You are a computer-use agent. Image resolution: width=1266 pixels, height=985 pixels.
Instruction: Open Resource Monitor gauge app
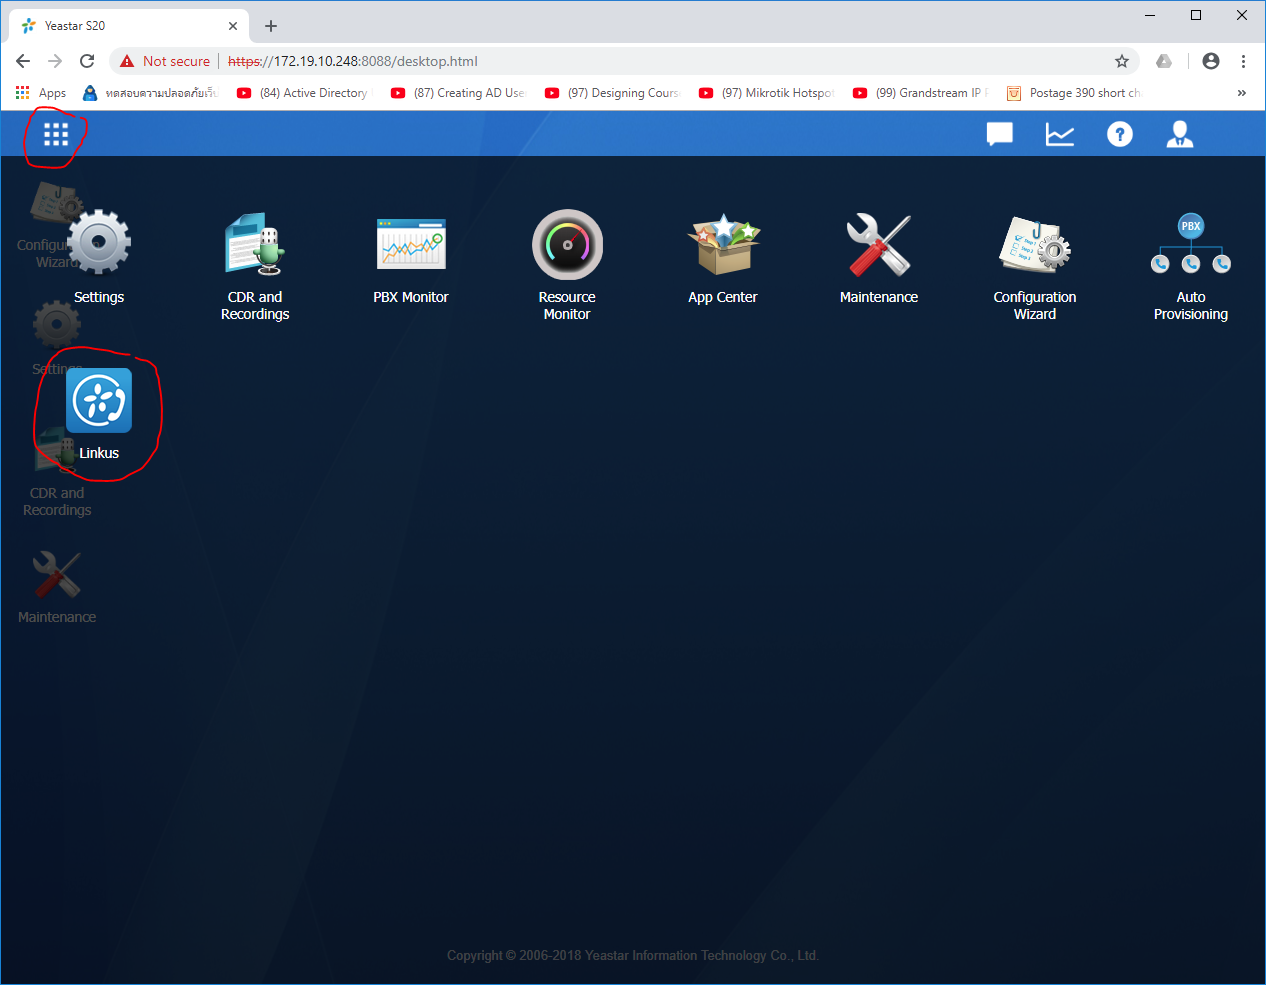pos(567,244)
